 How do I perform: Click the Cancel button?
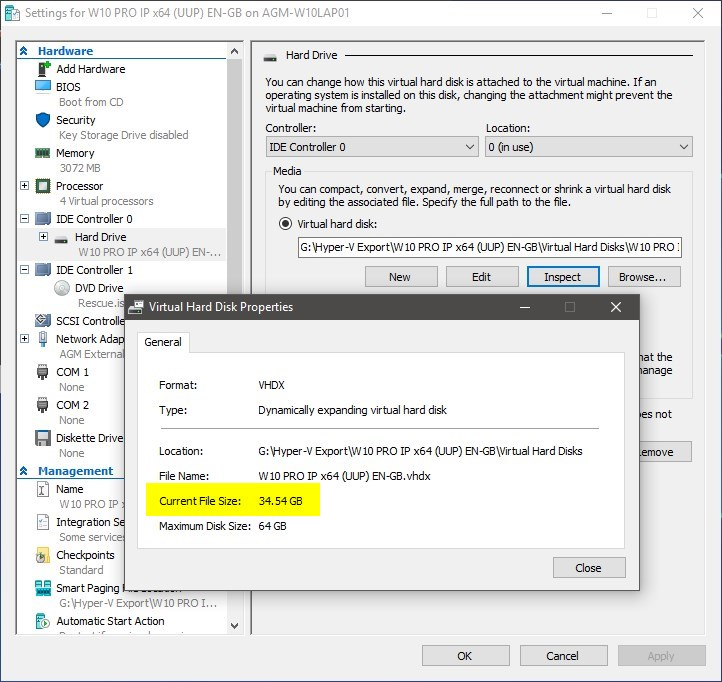563,656
